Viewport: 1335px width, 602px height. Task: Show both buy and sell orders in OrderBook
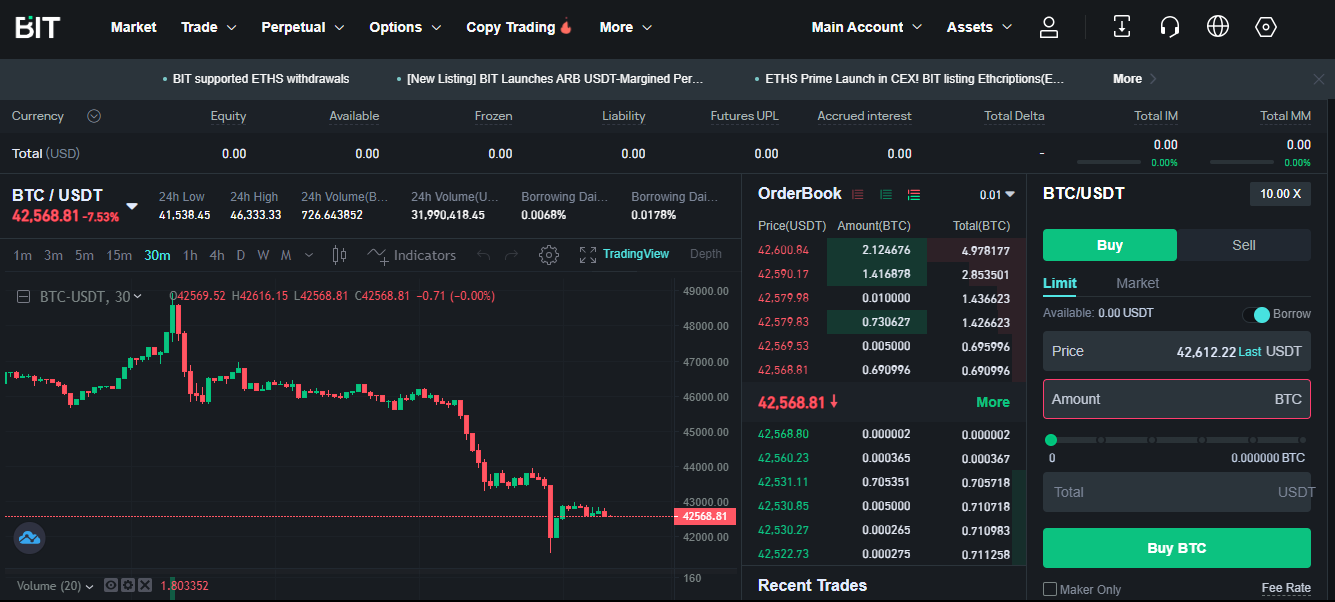(914, 194)
